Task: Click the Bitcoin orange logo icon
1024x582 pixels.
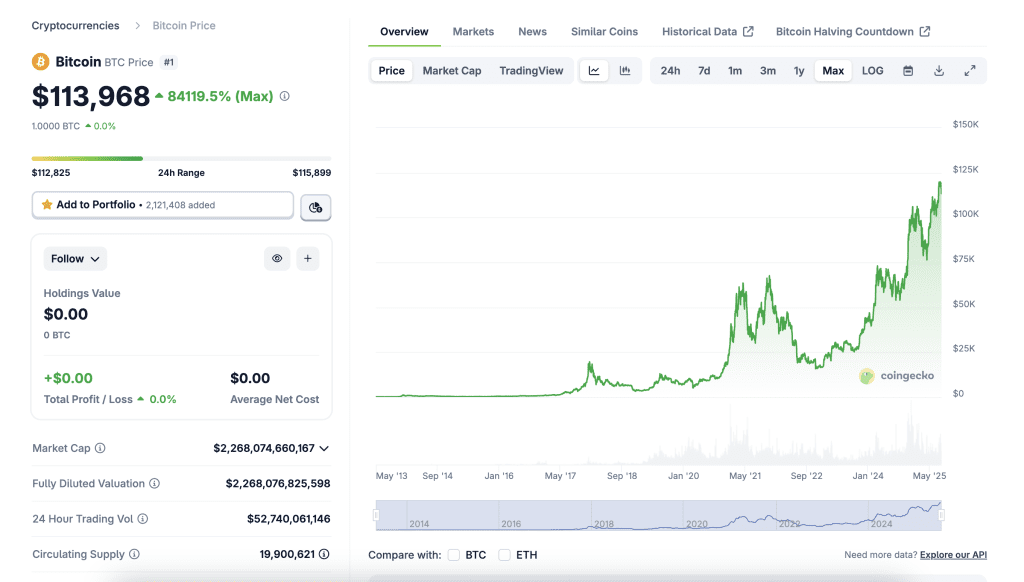Action: point(40,61)
